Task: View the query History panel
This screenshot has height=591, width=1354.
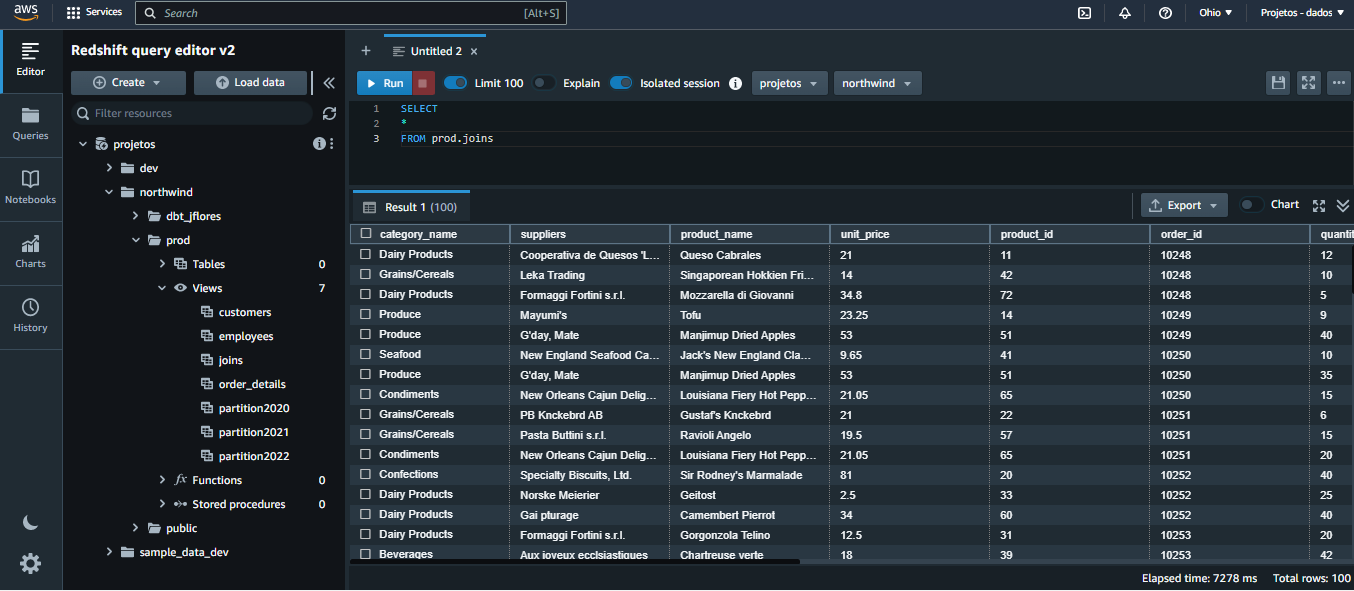Action: pos(31,312)
